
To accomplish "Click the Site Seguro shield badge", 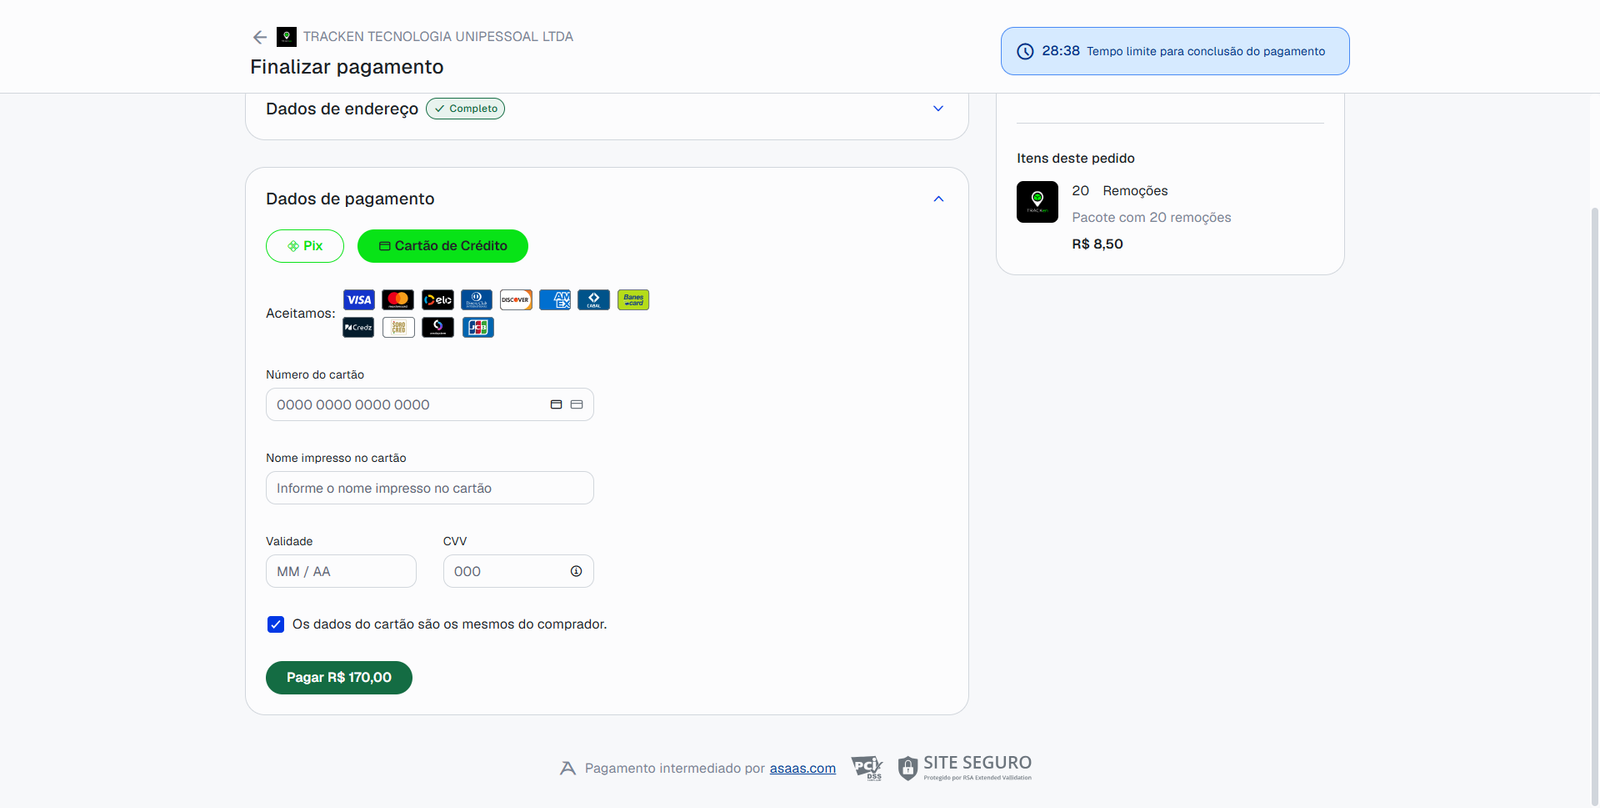I will click(965, 768).
